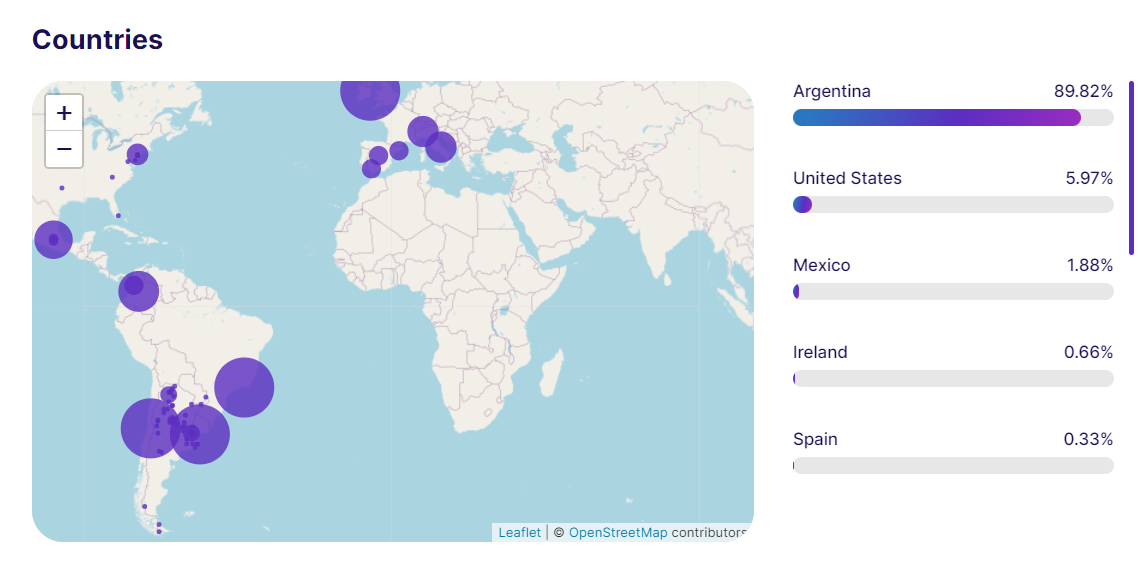
Task: Click the large bubble over Chile
Action: coord(151,428)
